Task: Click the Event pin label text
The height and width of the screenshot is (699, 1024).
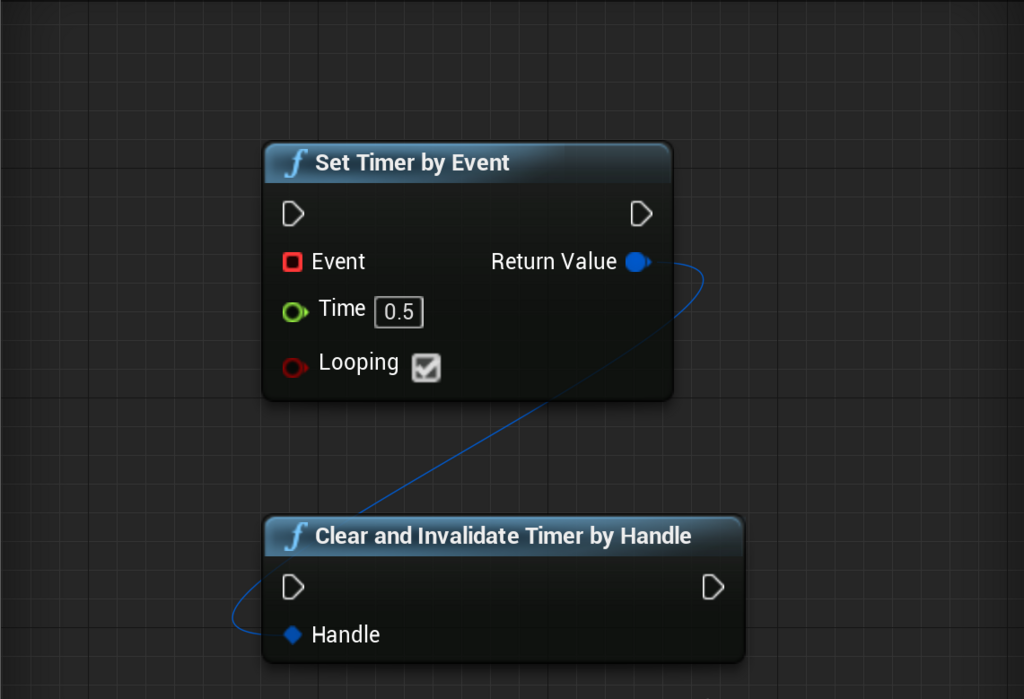Action: pos(340,262)
